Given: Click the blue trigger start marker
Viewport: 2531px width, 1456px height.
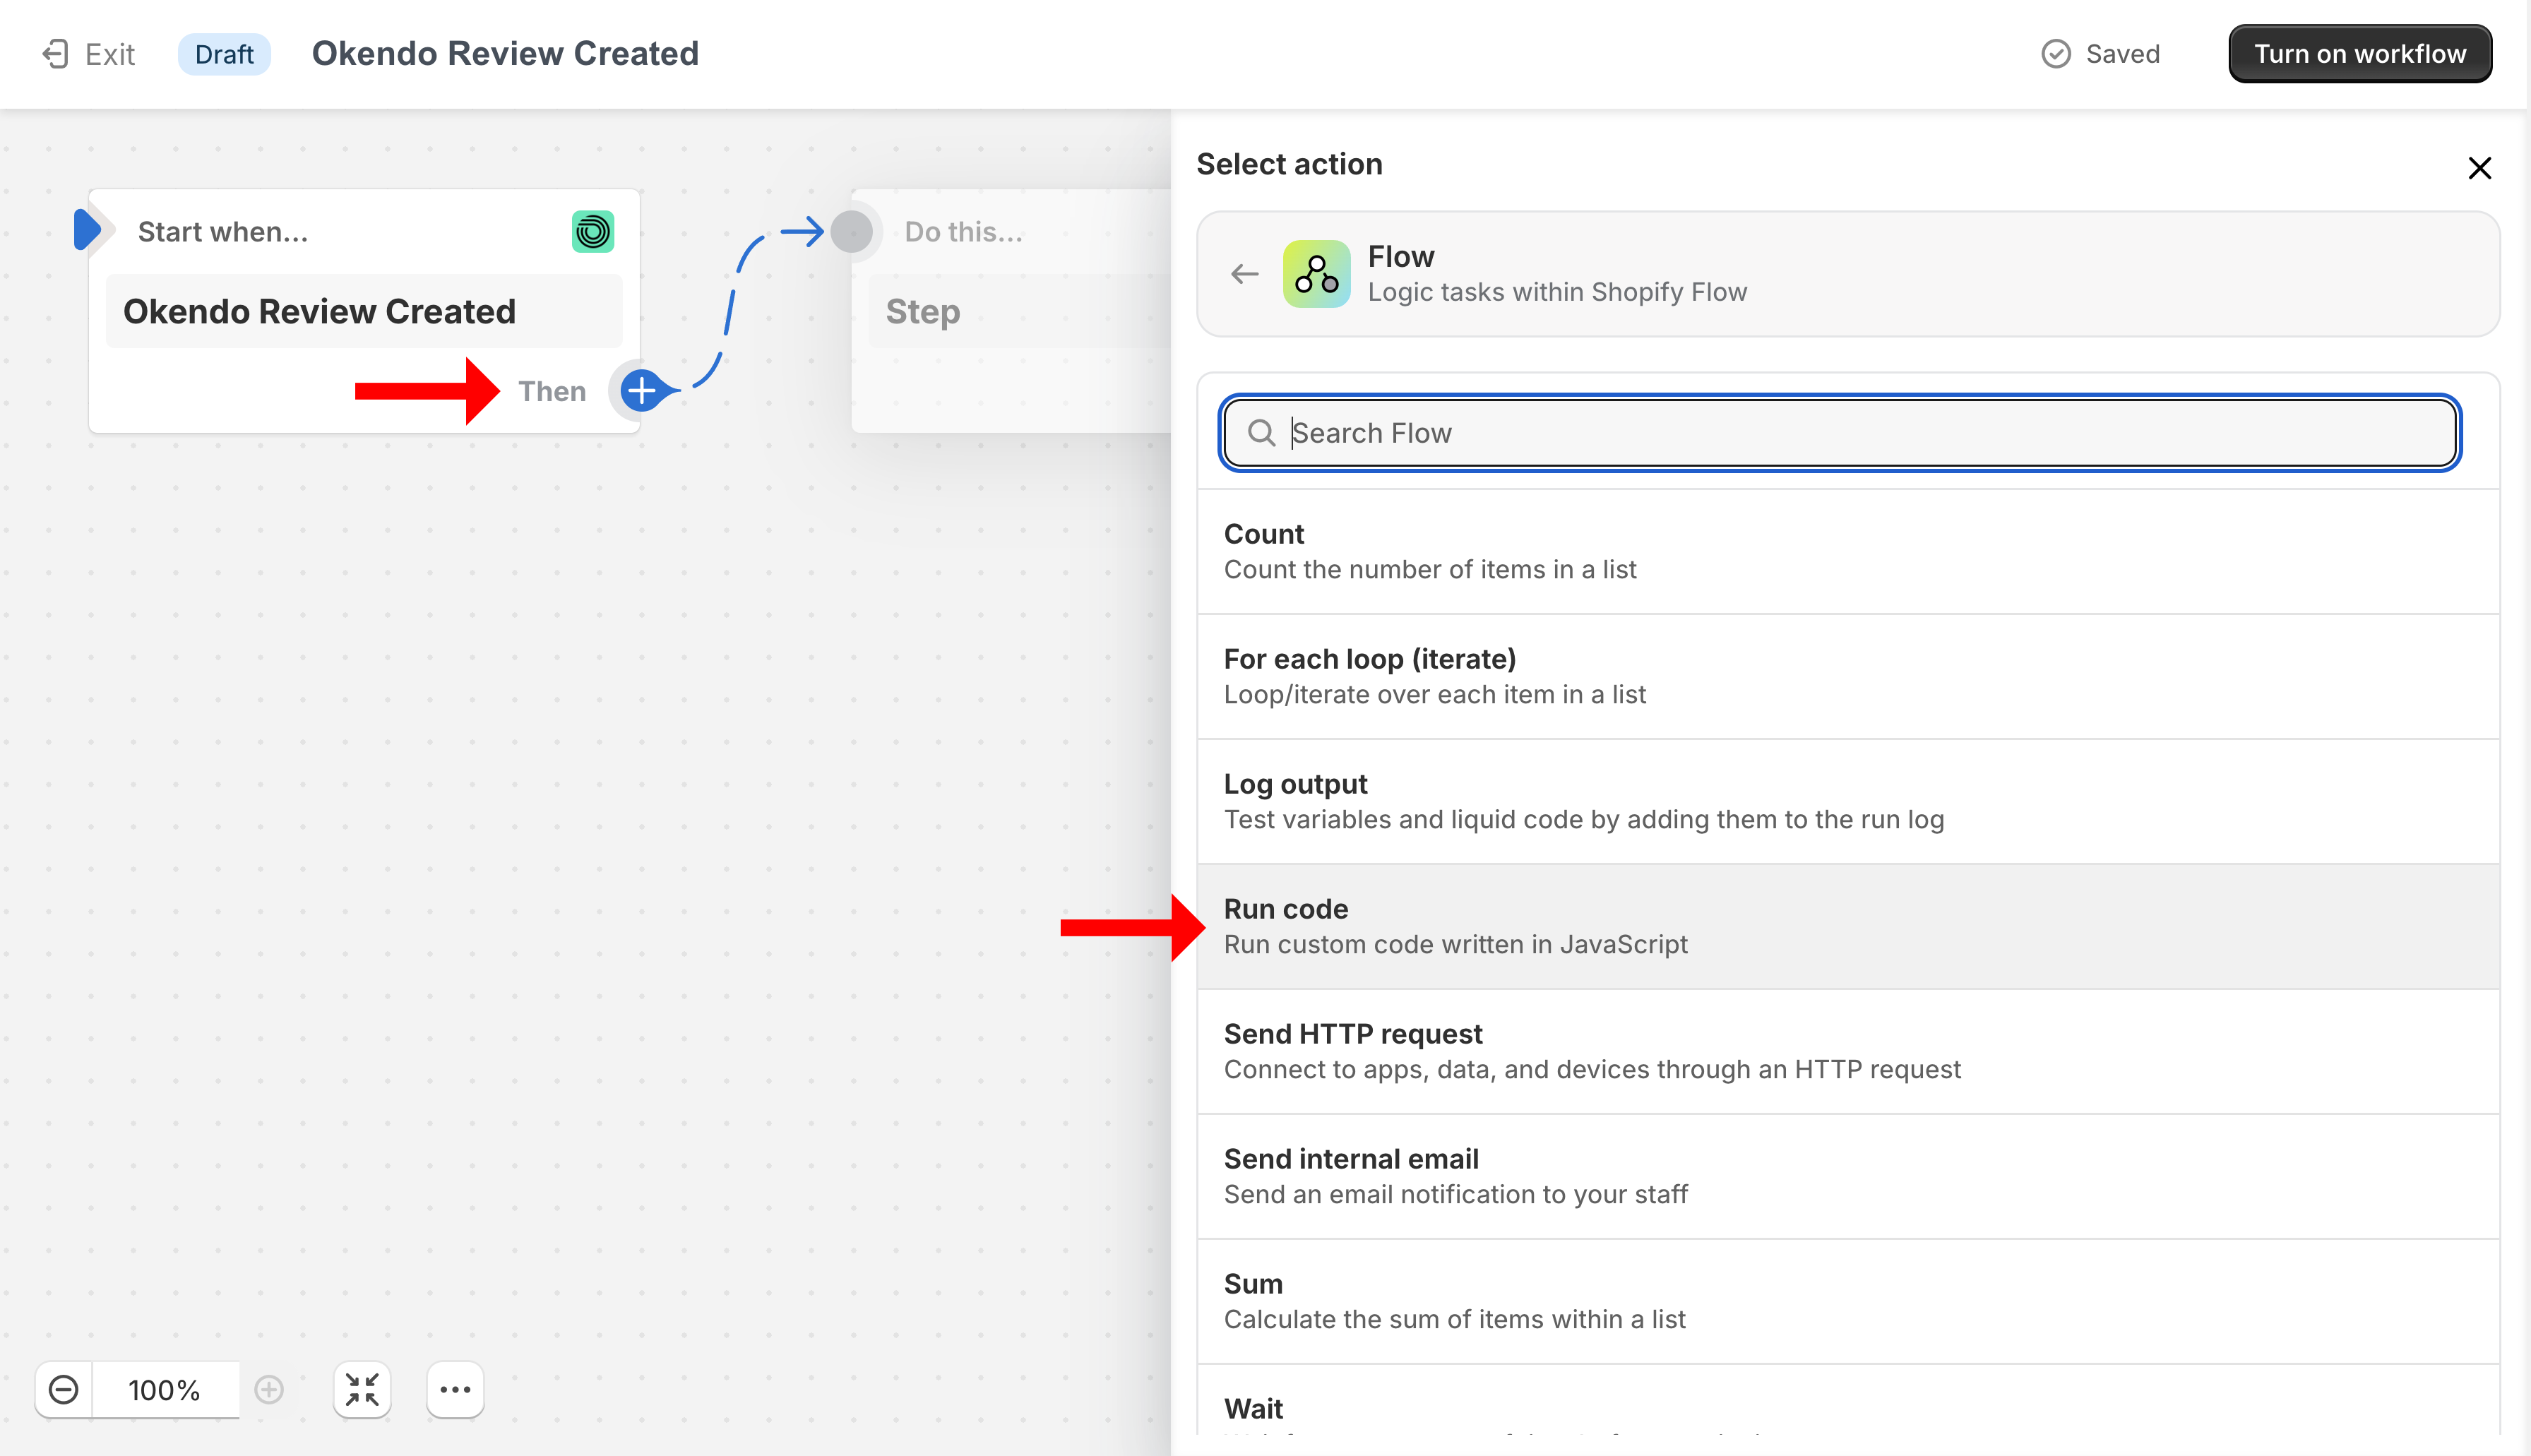Looking at the screenshot, I should pyautogui.click(x=87, y=230).
